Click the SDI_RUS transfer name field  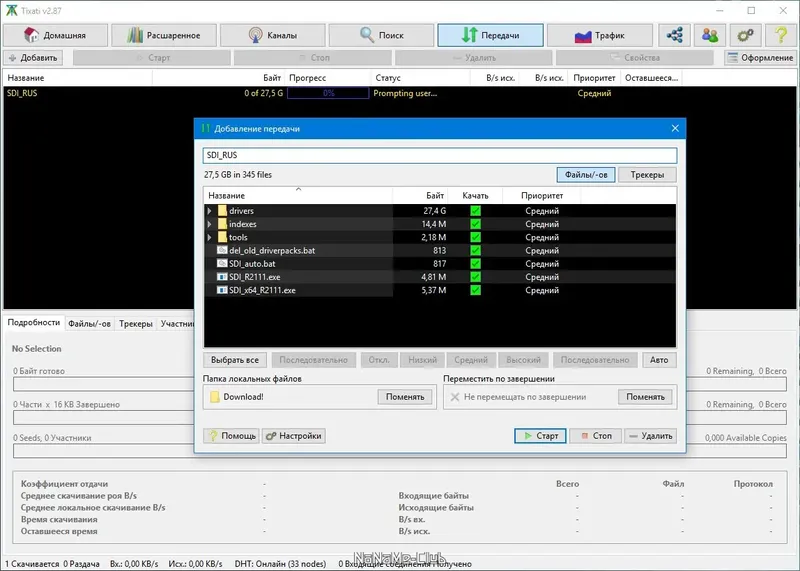440,155
